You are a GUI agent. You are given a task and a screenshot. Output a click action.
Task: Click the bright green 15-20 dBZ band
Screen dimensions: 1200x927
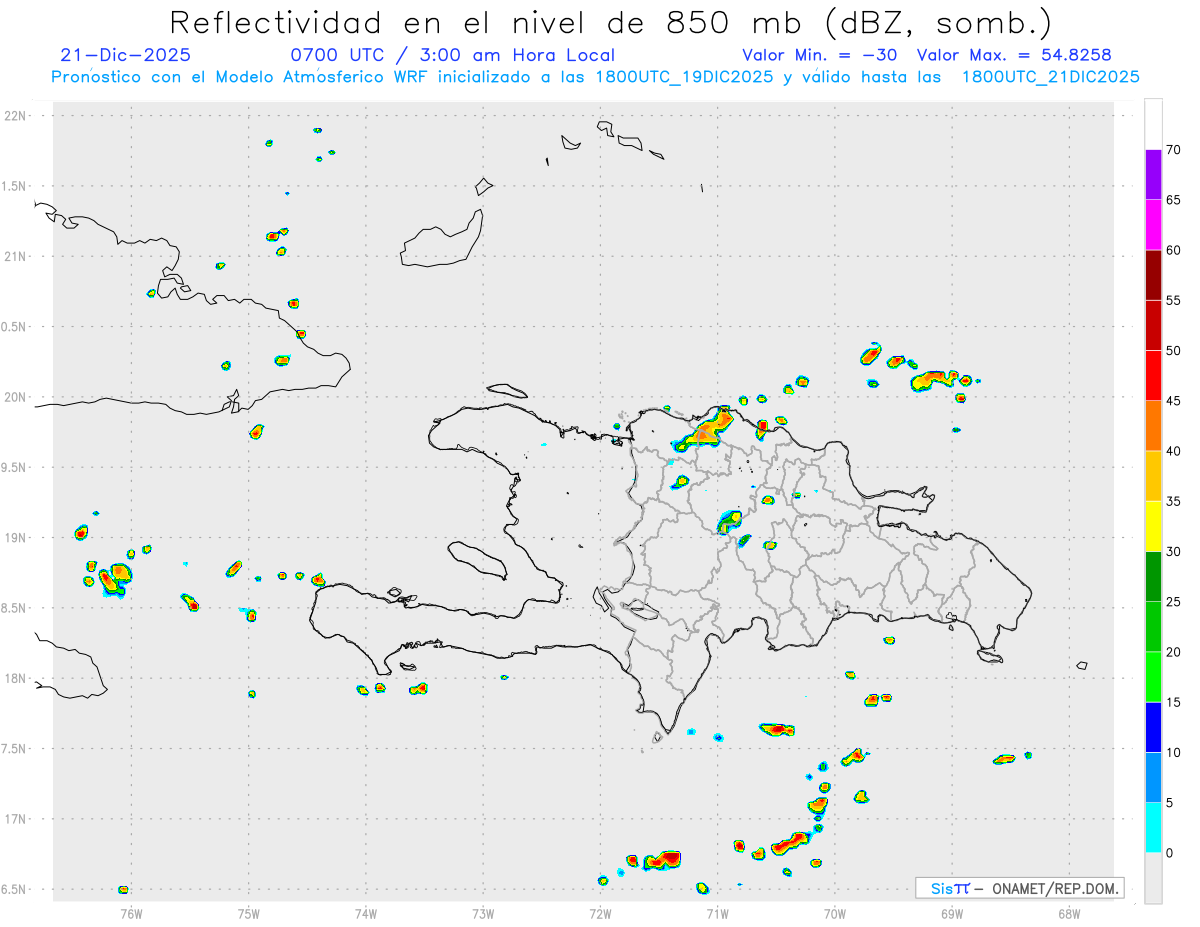tap(1153, 677)
